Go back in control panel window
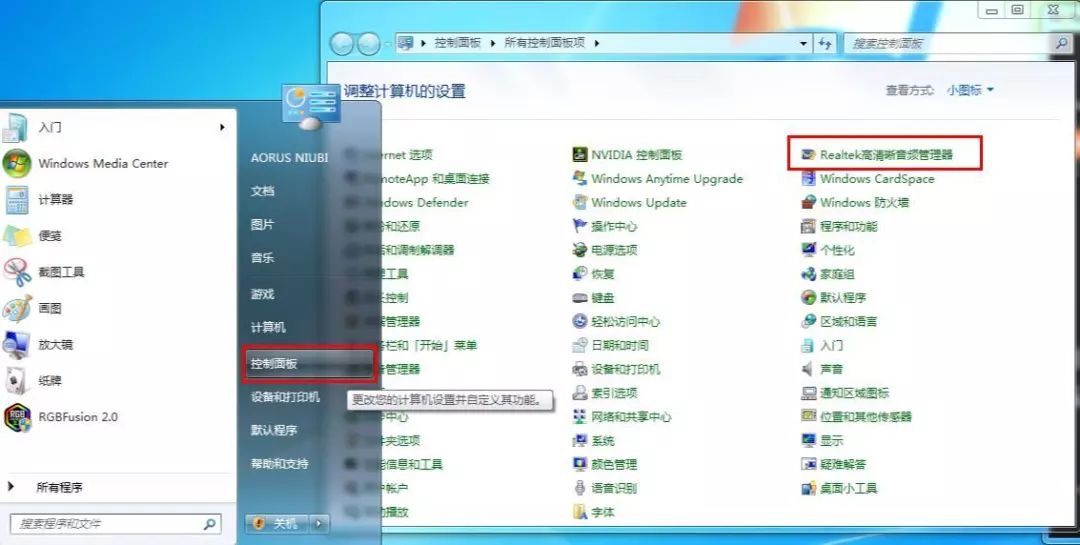Viewport: 1080px width, 545px height. pos(342,44)
